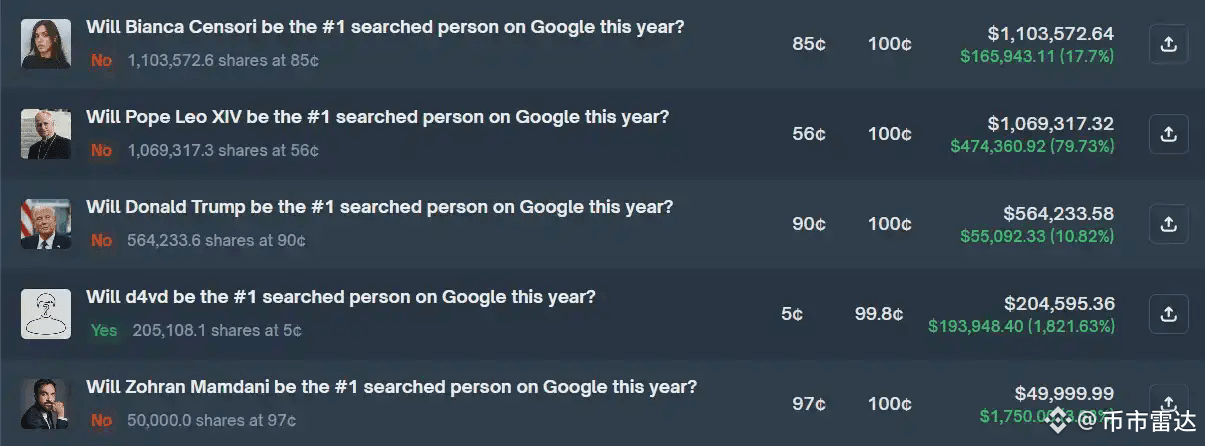Select the 99.8¢ current price for d4vd

click(879, 314)
